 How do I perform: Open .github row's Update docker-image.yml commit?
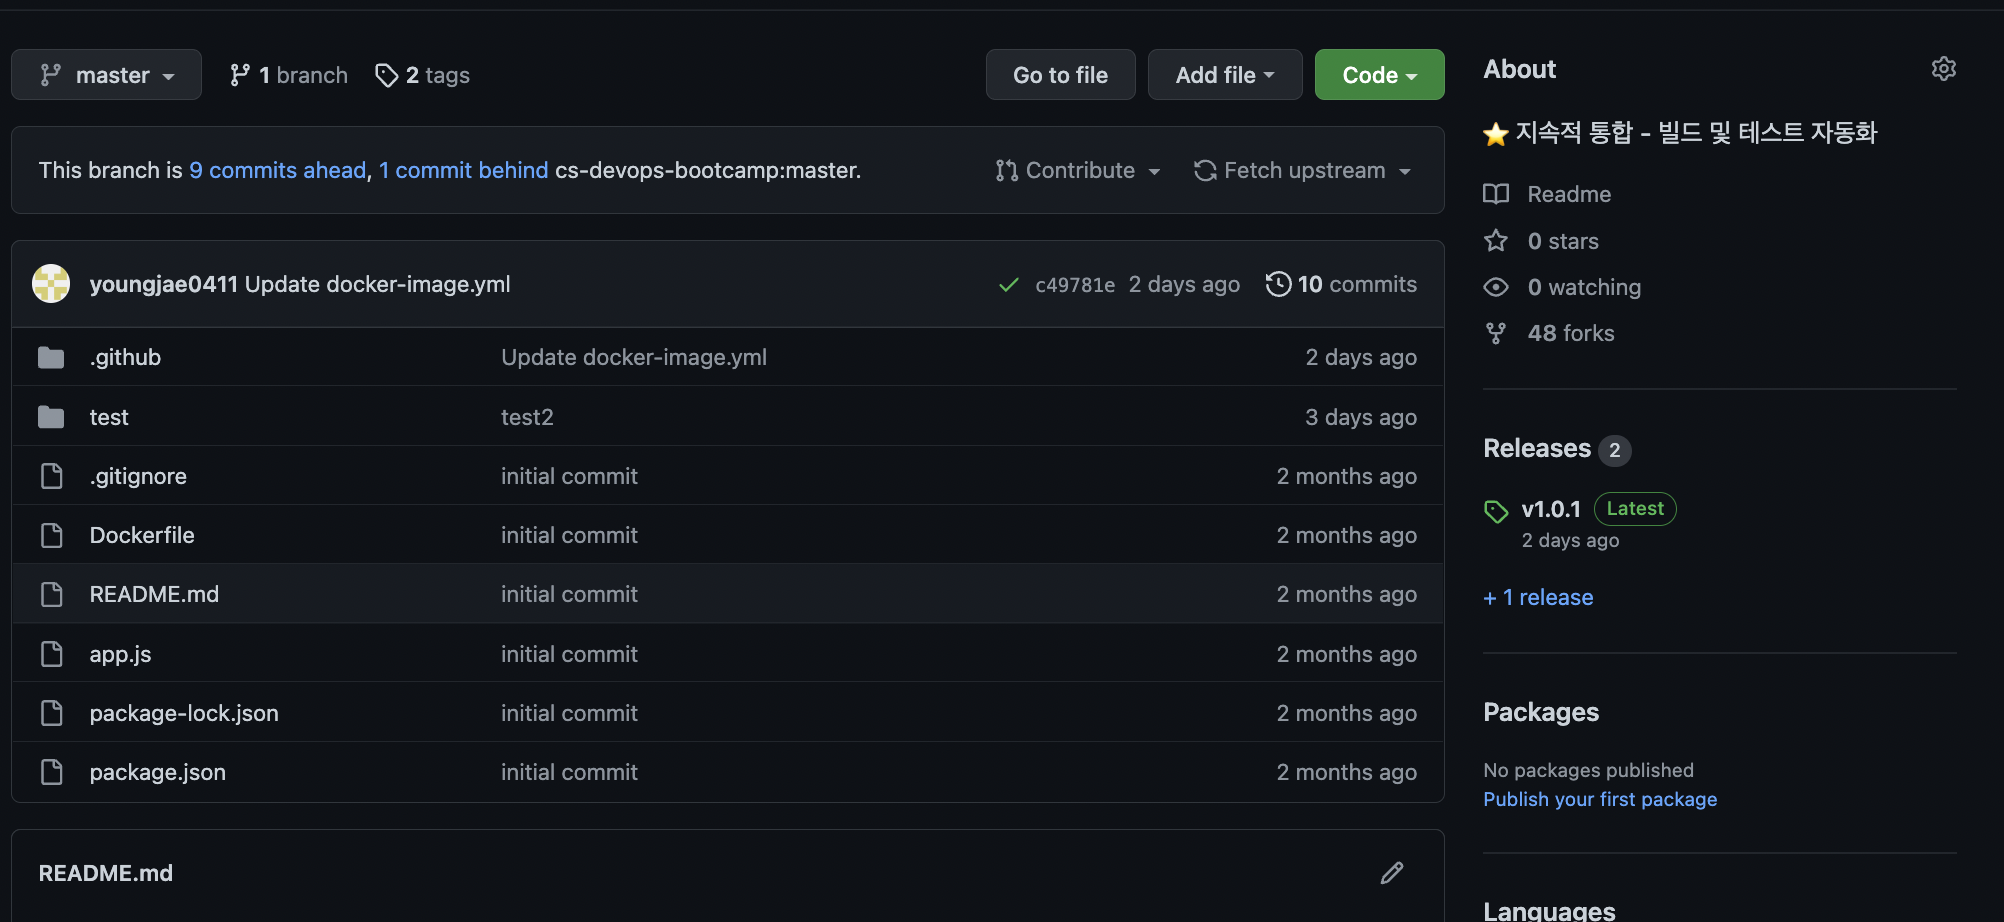click(x=634, y=357)
